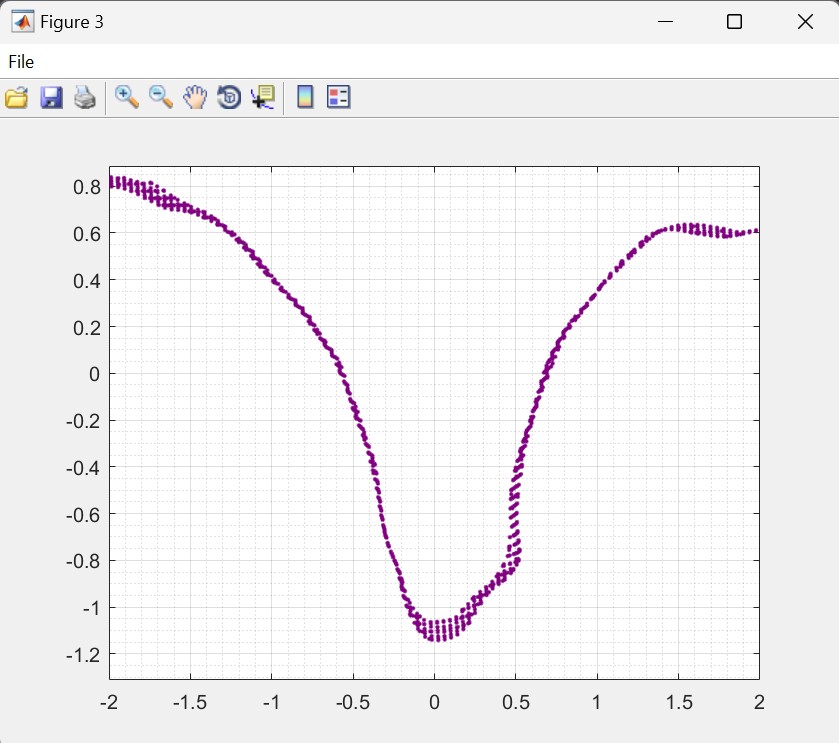Viewport: 839px width, 743px height.
Task: Toggle the legend using the Insert Legend icon
Action: 339,97
